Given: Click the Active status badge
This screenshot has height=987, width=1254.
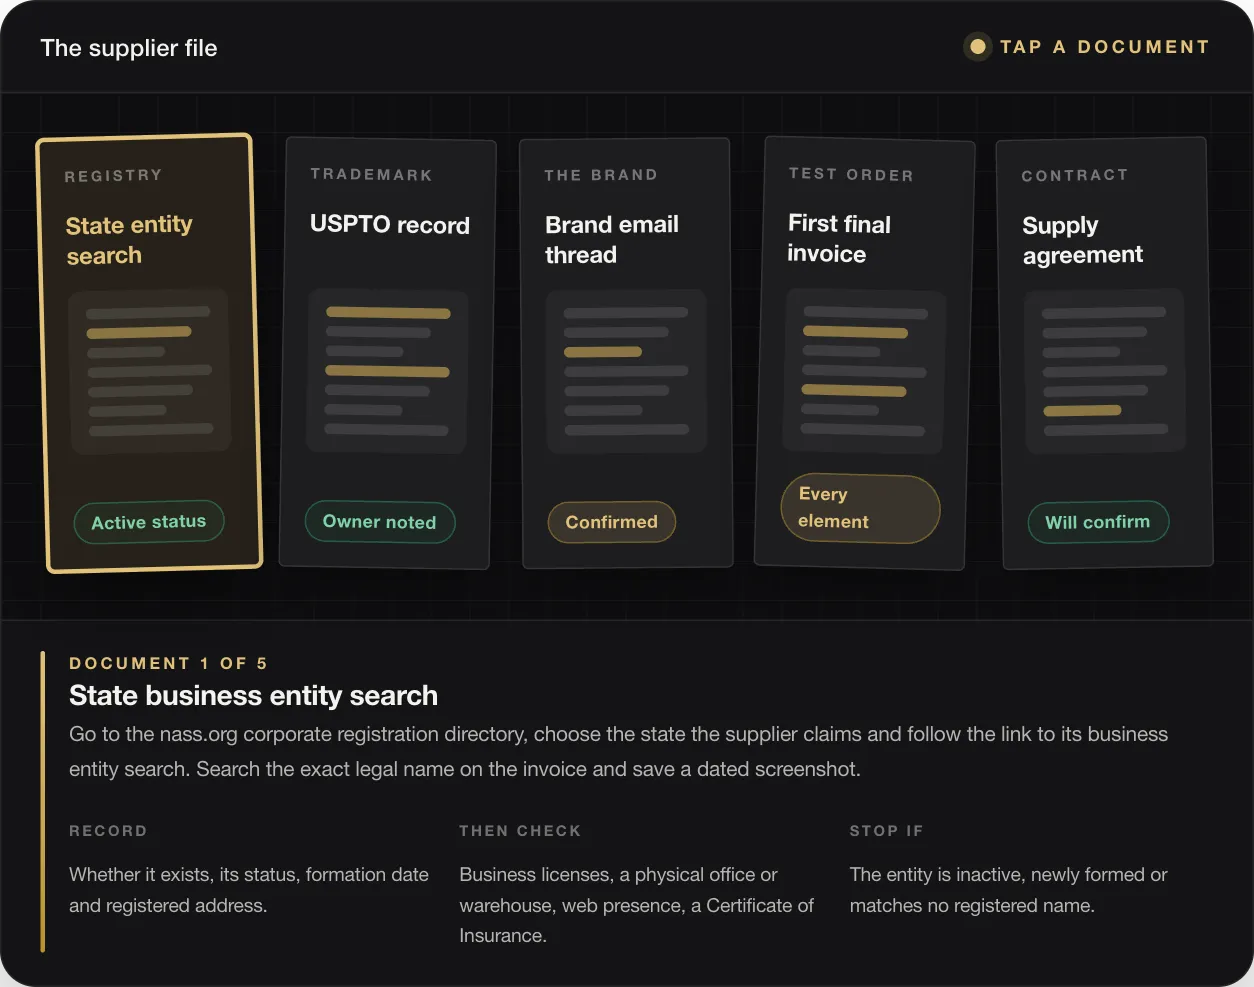Looking at the screenshot, I should (x=149, y=522).
